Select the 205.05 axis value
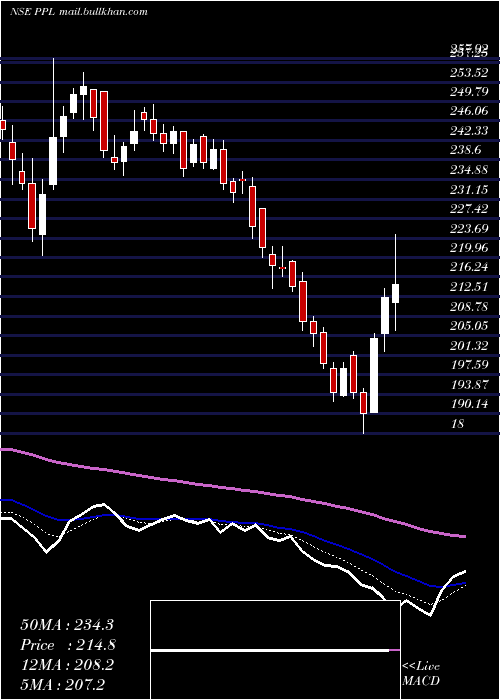The image size is (500, 700). [469, 326]
